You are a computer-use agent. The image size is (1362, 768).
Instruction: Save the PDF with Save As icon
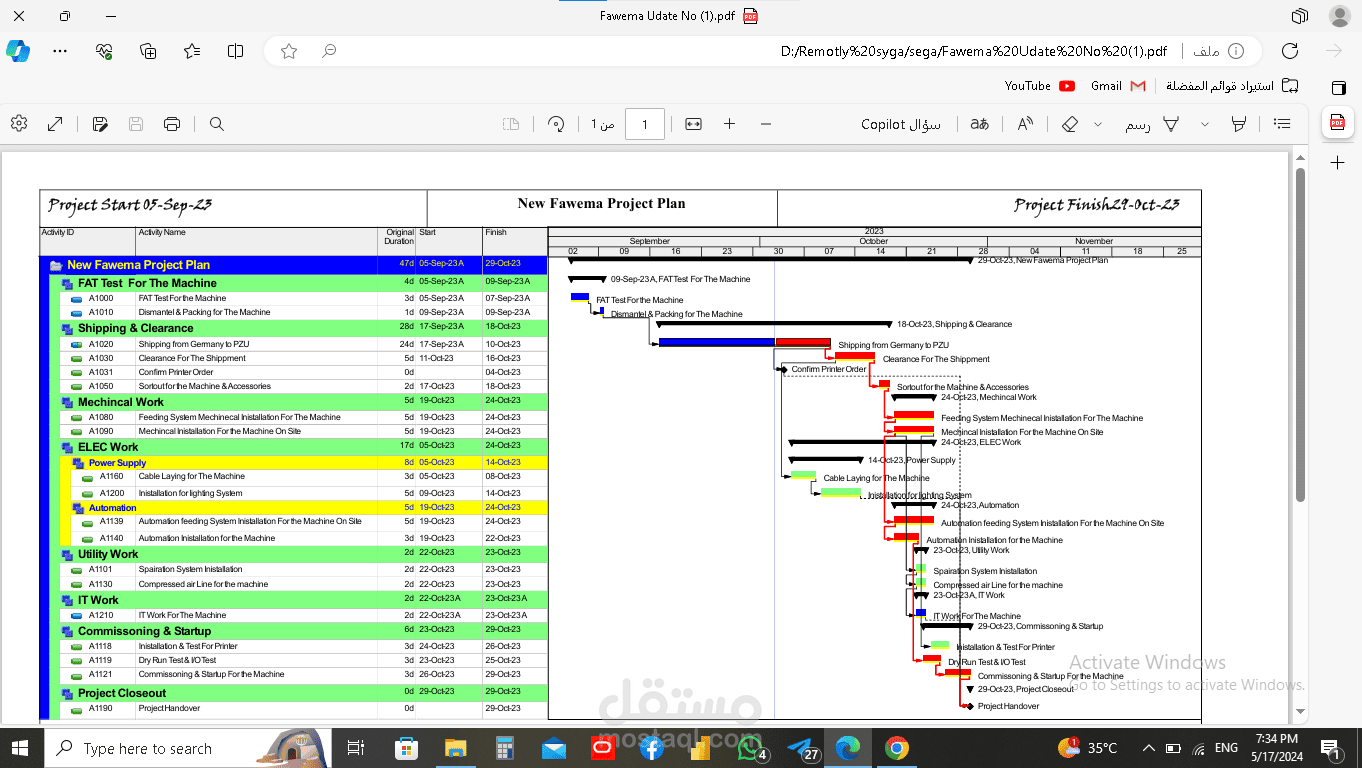[100, 124]
